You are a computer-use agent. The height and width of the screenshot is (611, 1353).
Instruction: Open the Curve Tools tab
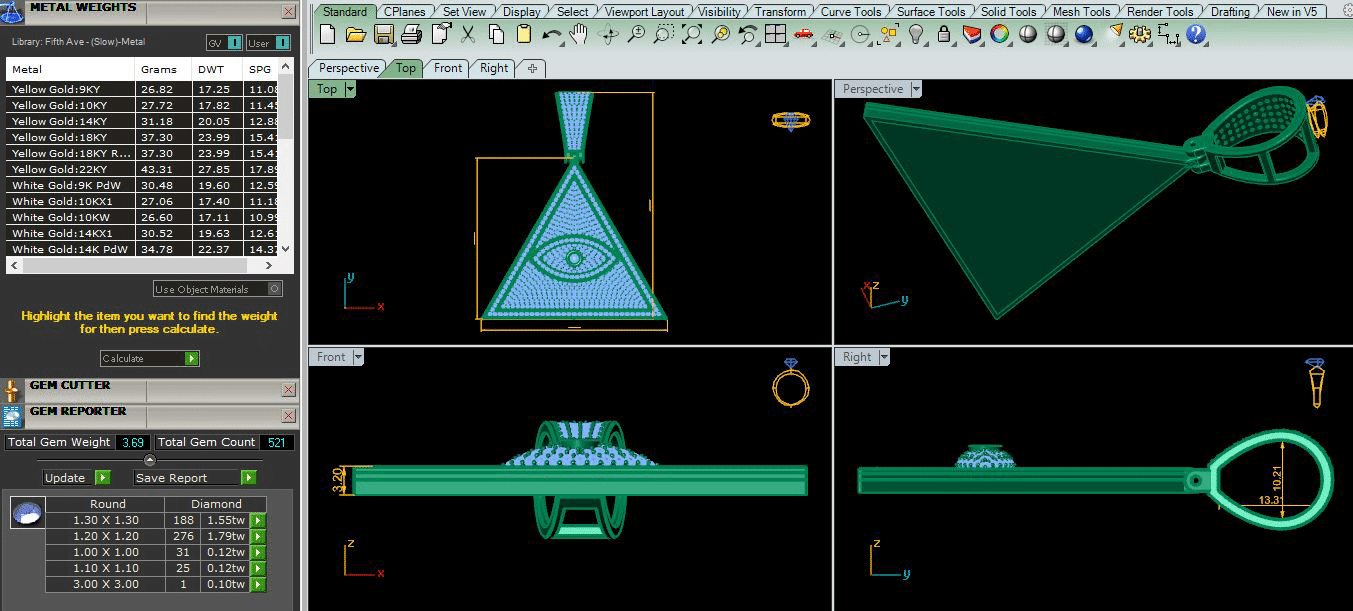click(851, 12)
